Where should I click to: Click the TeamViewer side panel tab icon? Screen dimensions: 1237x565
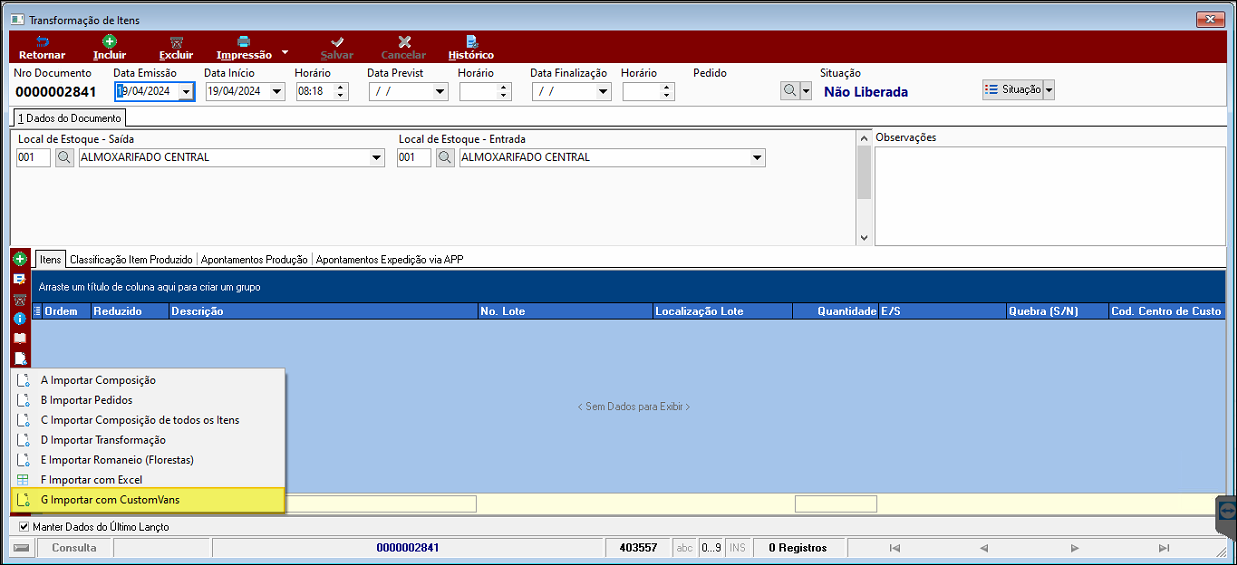tap(1228, 511)
